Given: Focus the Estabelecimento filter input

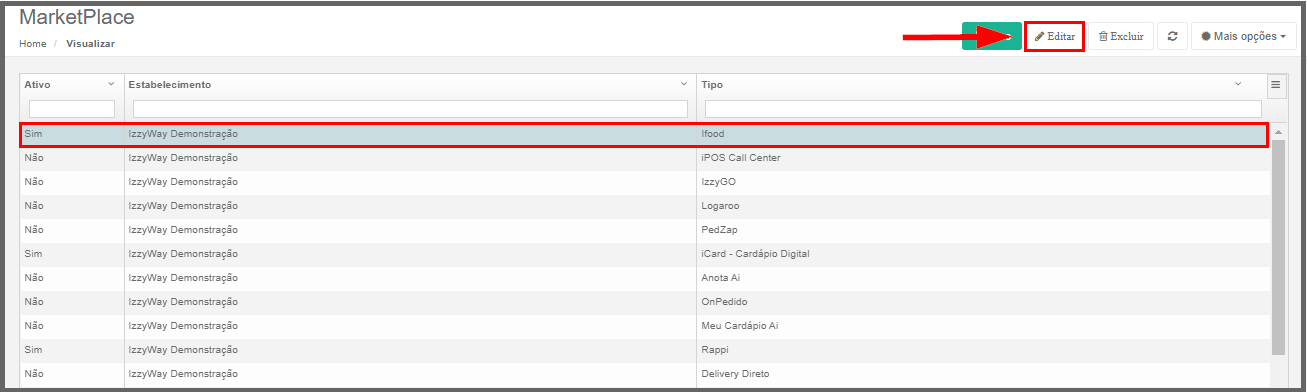Looking at the screenshot, I should pos(410,108).
